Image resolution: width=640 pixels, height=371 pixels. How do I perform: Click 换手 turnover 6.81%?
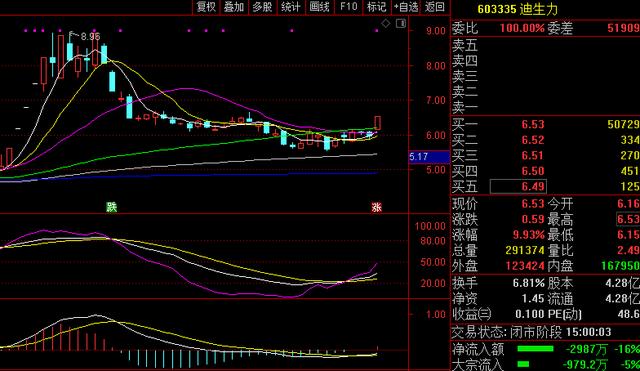pos(528,283)
